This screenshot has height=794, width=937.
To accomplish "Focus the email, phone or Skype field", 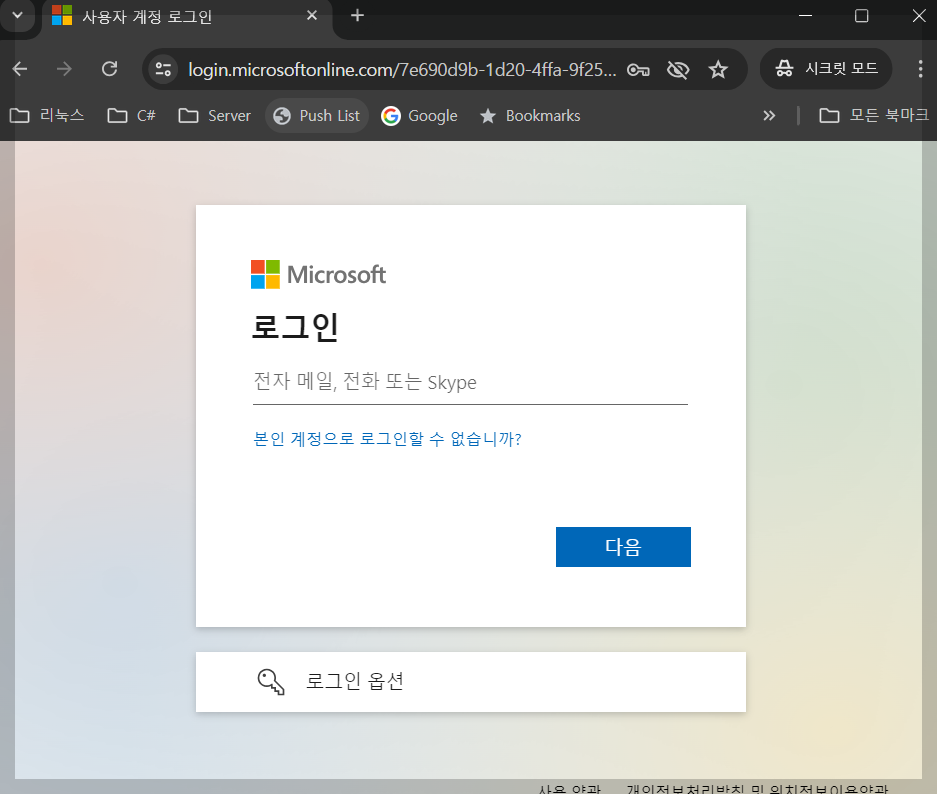I will [x=470, y=382].
